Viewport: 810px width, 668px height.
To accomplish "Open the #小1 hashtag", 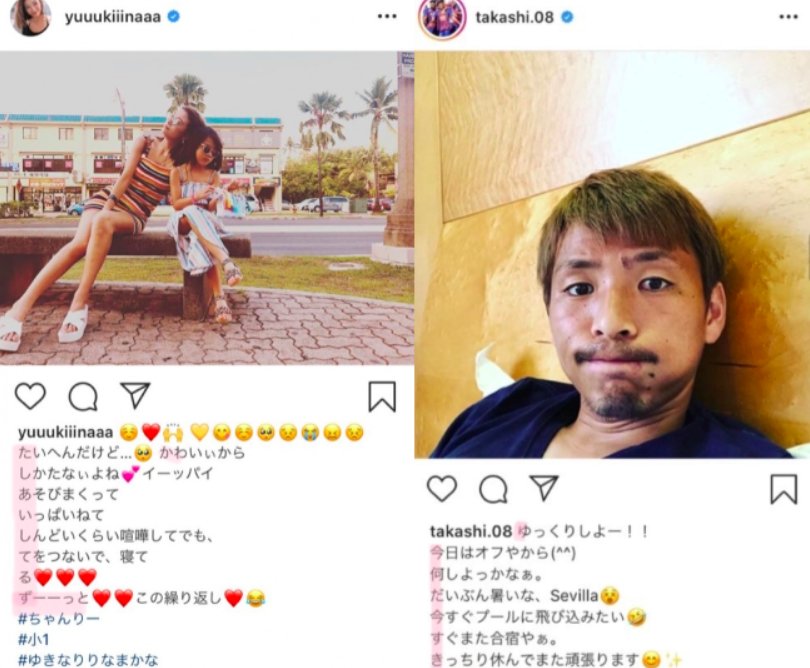I will click(x=34, y=640).
